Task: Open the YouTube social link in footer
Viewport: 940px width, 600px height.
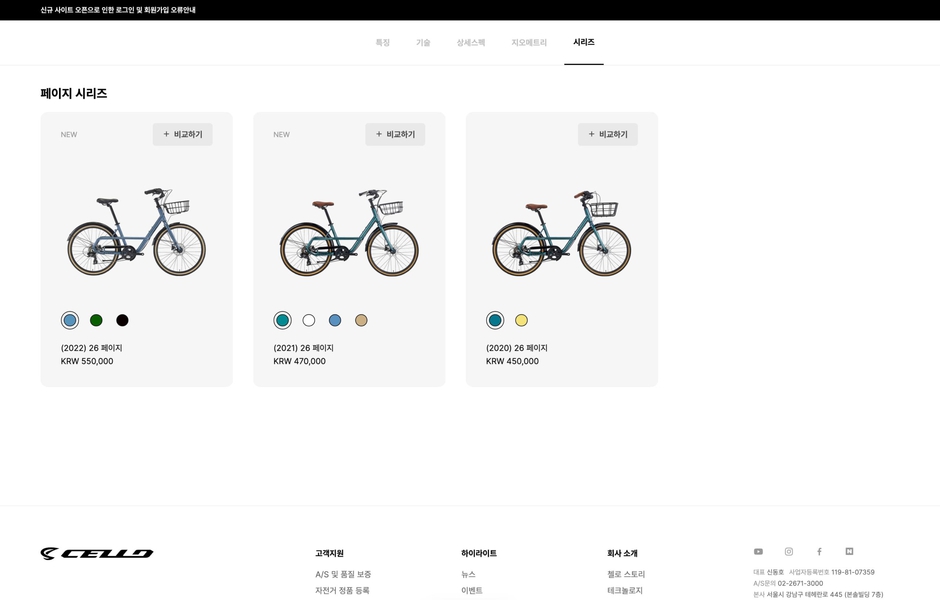Action: pos(758,552)
